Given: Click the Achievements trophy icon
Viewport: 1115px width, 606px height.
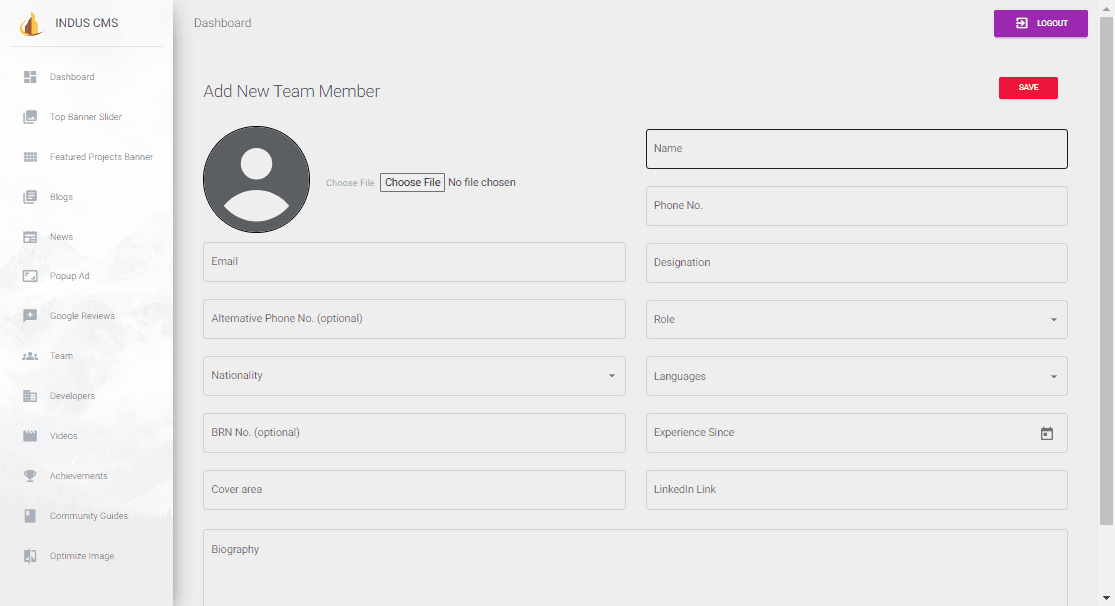Looking at the screenshot, I should tap(30, 476).
